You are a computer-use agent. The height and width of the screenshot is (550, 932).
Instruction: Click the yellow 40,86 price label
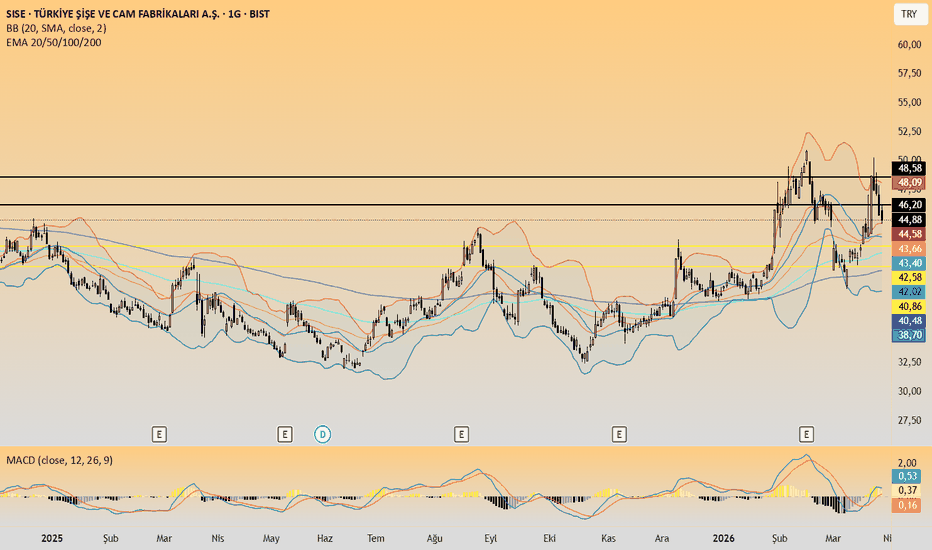[909, 306]
